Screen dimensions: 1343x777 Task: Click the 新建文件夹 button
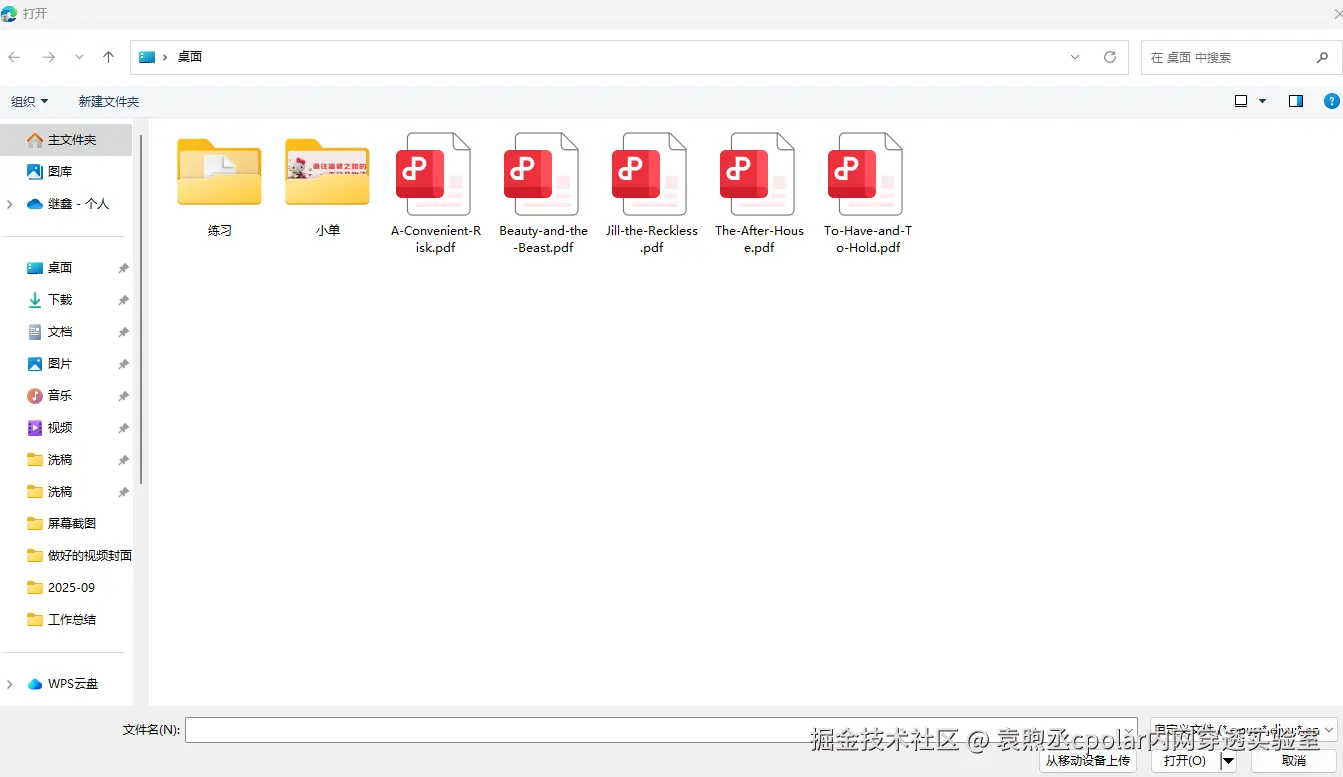(x=108, y=100)
